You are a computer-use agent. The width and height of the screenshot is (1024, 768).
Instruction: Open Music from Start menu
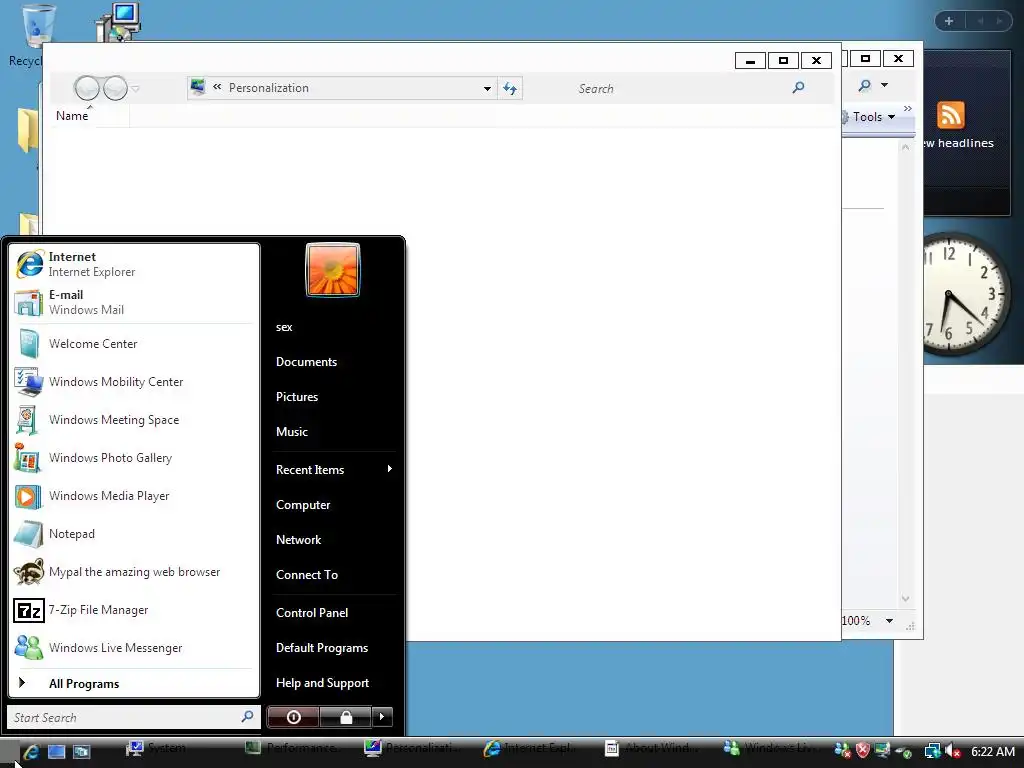coord(334,432)
